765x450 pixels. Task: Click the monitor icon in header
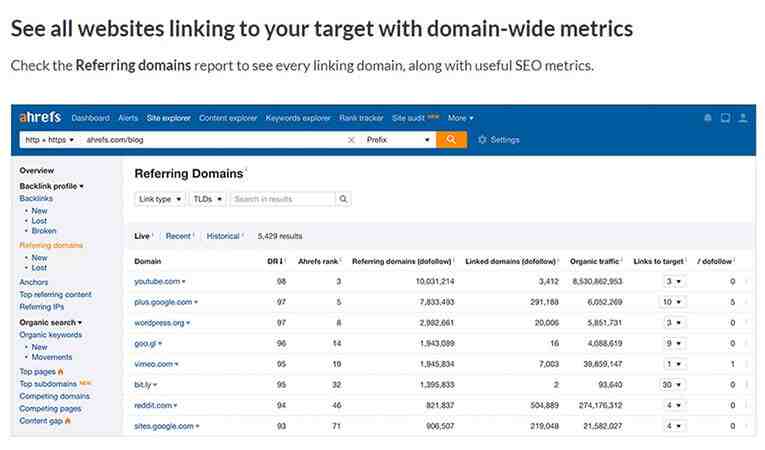coord(725,118)
